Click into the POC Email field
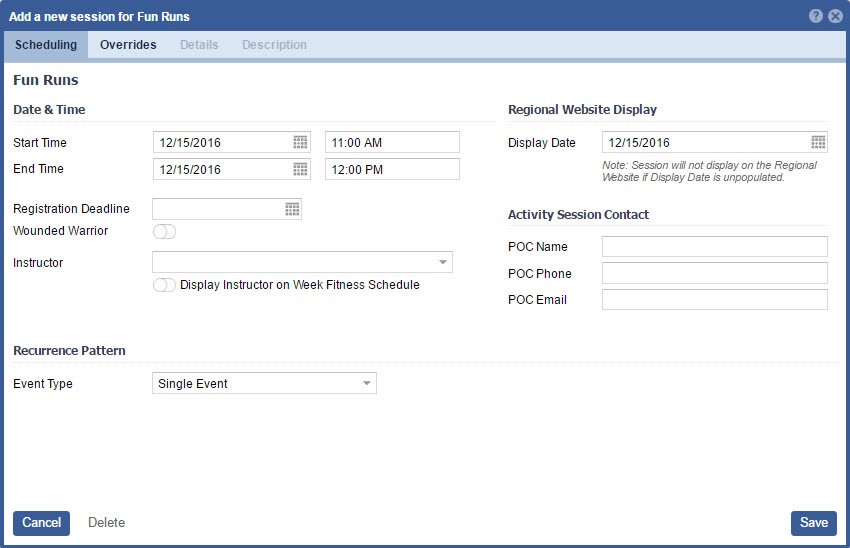This screenshot has width=850, height=548. [x=714, y=300]
